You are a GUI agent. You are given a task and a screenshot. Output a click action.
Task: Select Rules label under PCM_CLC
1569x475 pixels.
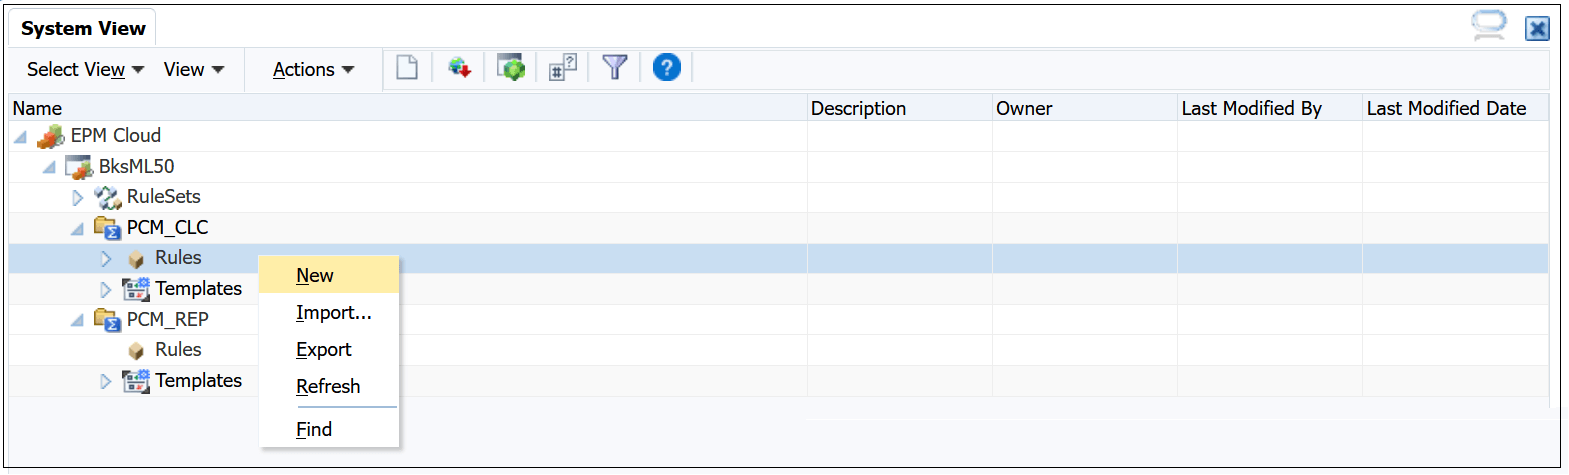click(178, 257)
